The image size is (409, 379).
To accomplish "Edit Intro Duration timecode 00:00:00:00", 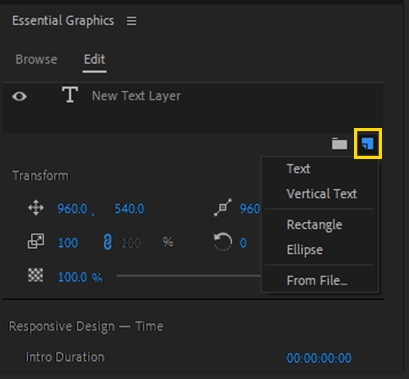I will click(319, 358).
